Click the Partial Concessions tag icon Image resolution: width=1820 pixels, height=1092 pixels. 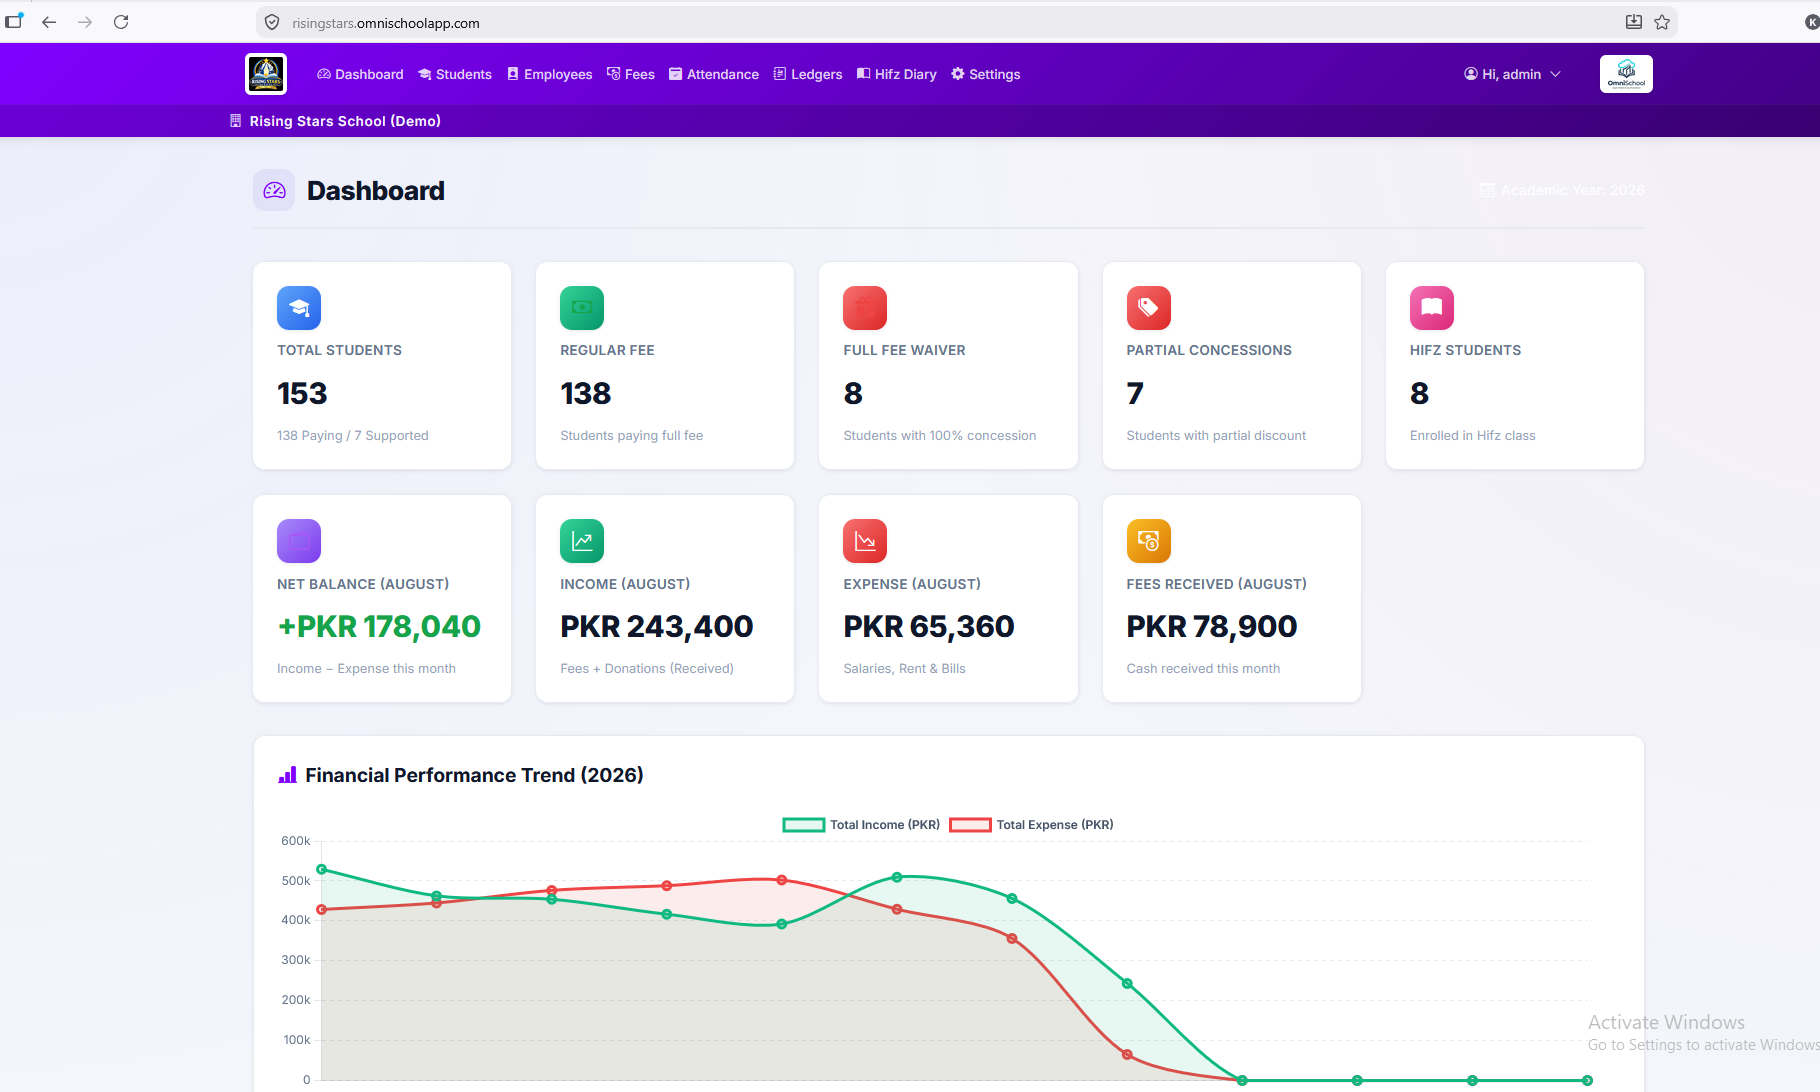point(1149,308)
